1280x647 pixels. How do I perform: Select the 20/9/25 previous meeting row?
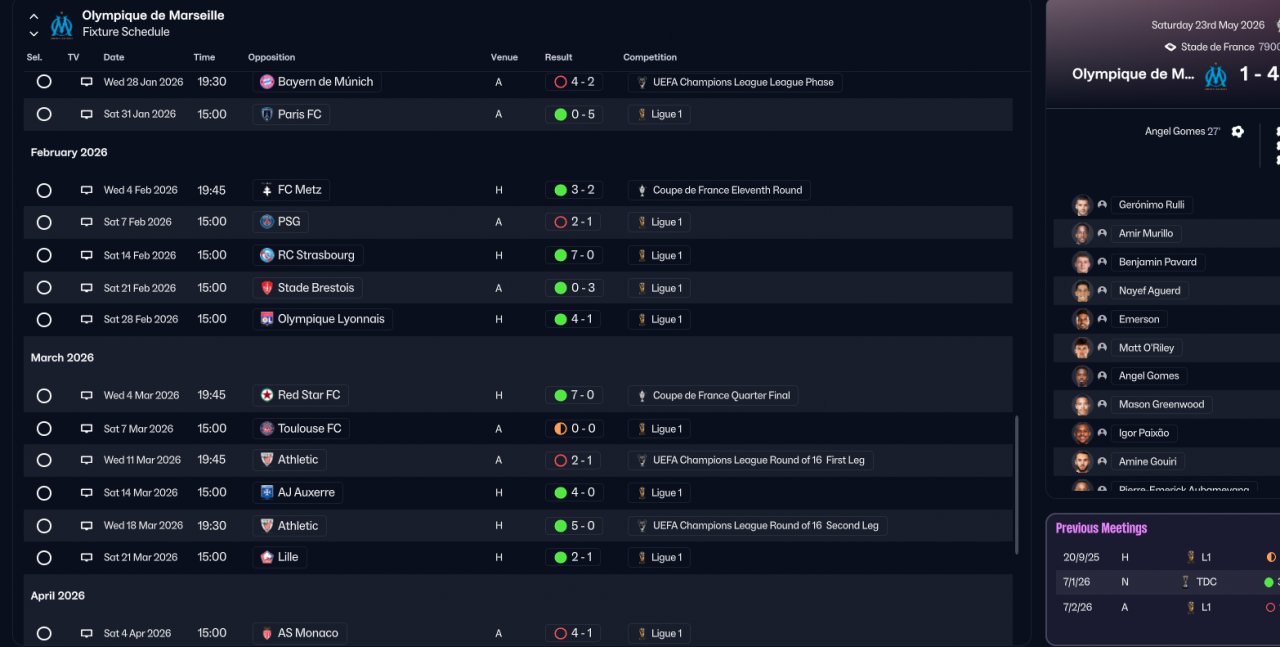tap(1167, 557)
